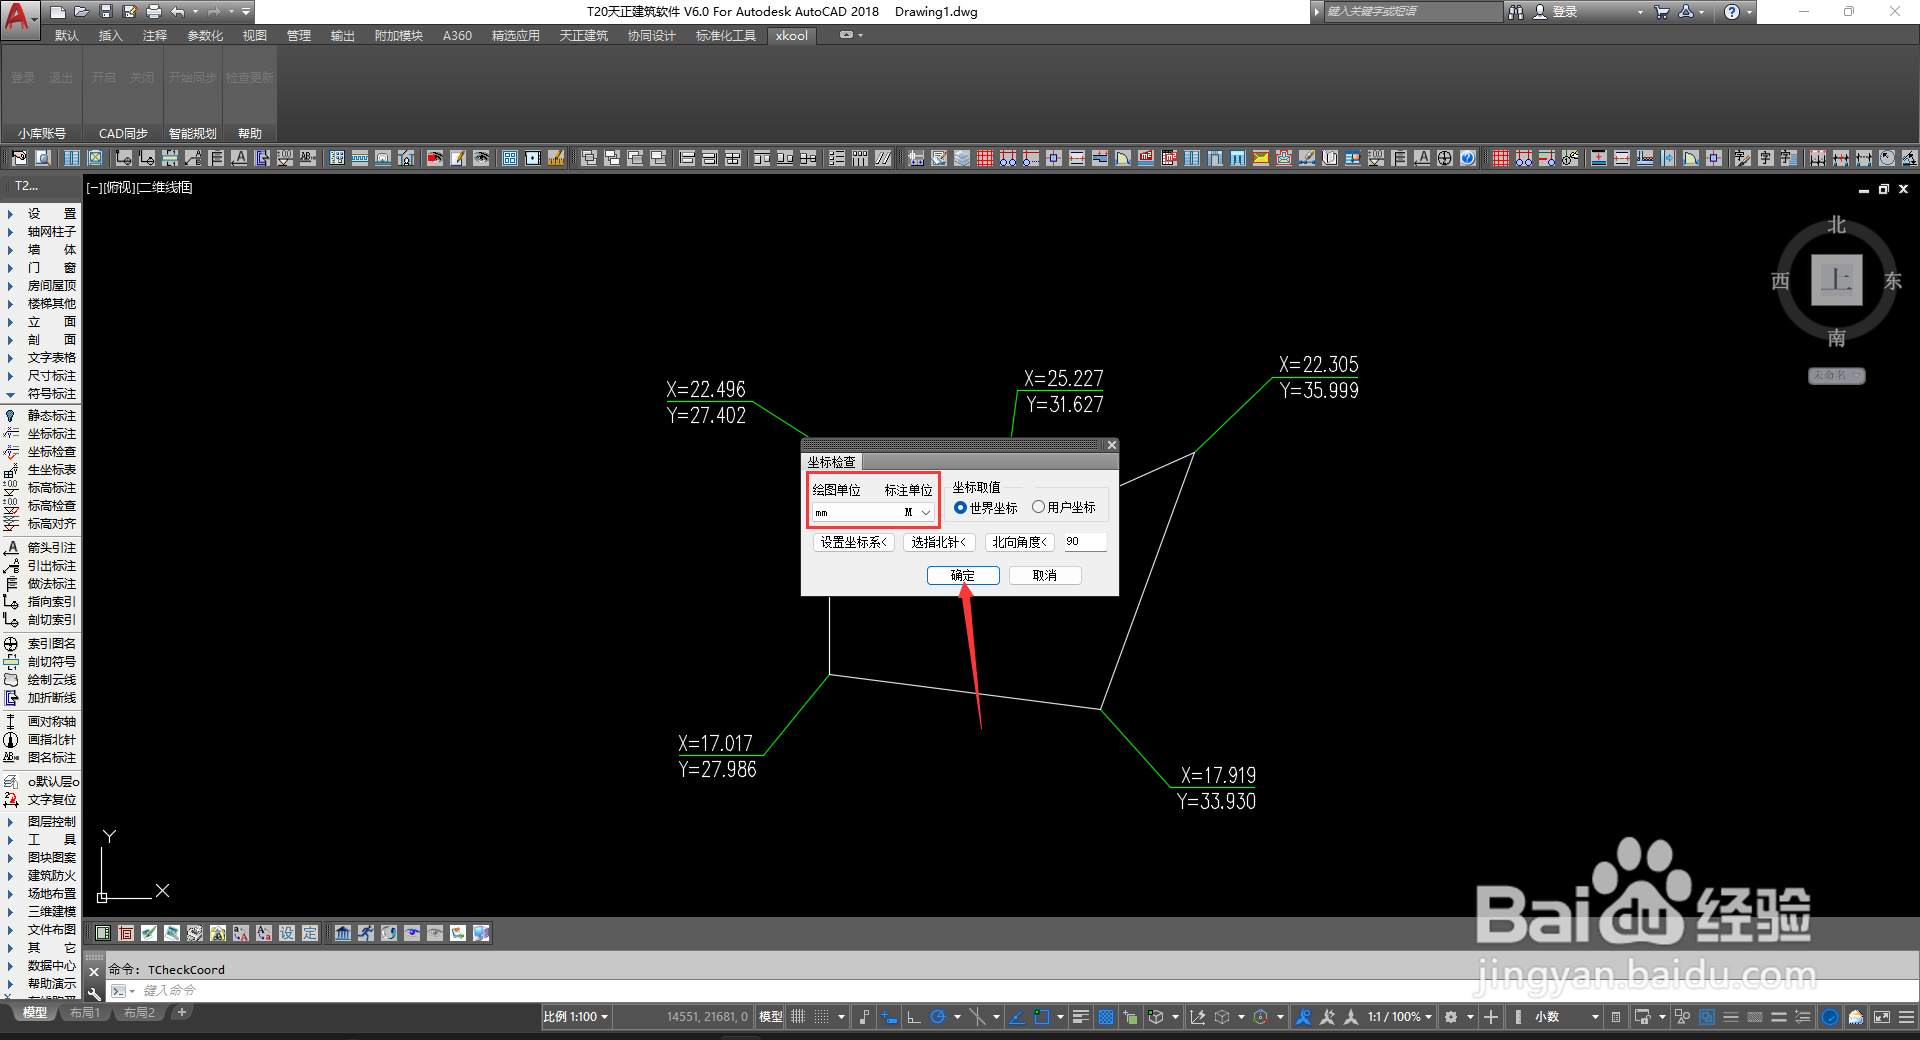
Task: Click the ViewCube 上 face
Action: 1837,280
